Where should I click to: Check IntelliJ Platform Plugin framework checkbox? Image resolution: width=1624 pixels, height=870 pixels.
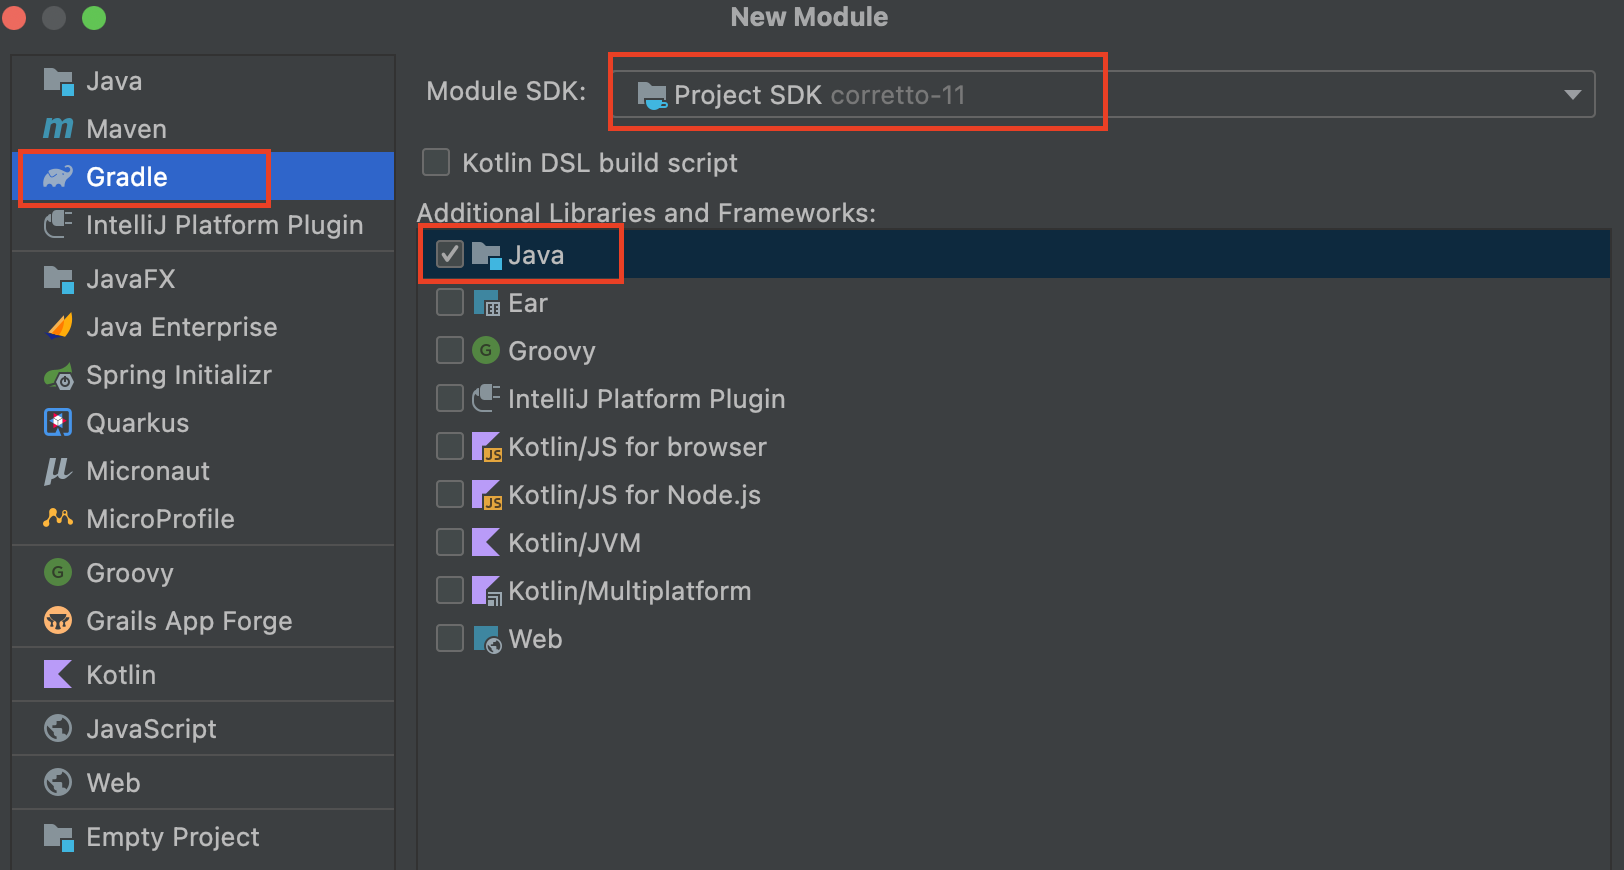point(450,399)
